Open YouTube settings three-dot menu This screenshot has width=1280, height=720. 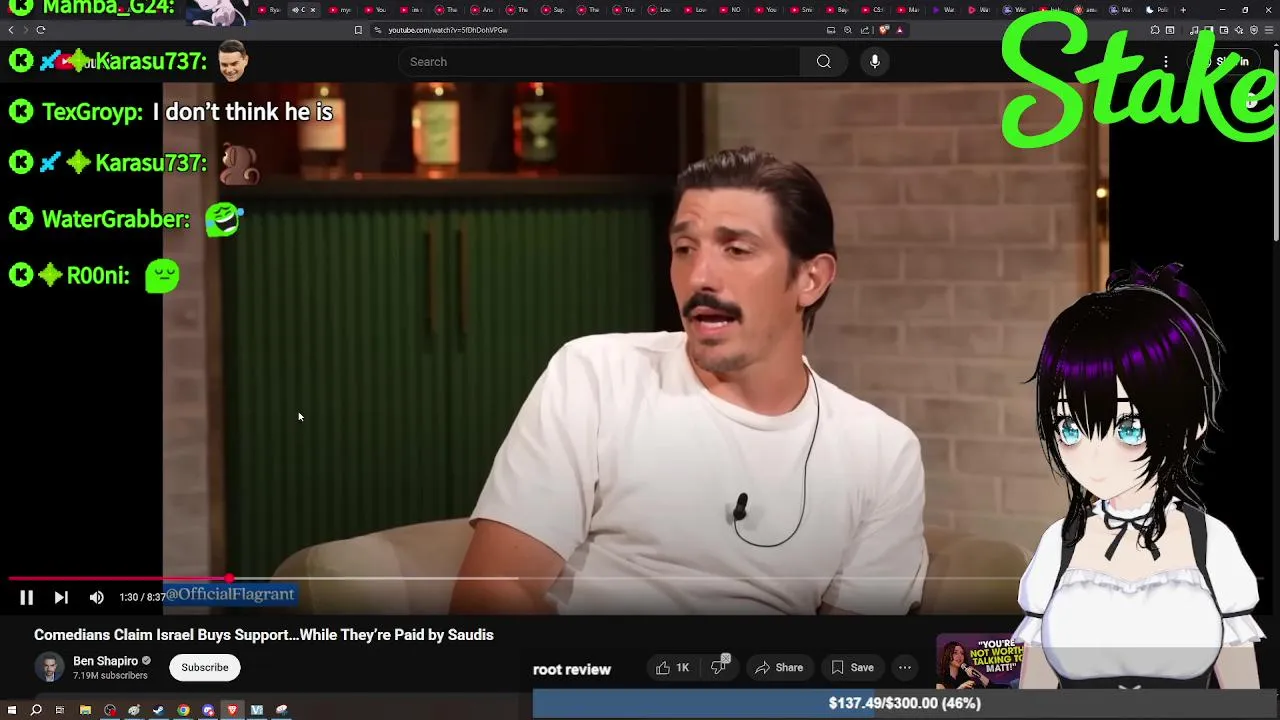(1166, 62)
